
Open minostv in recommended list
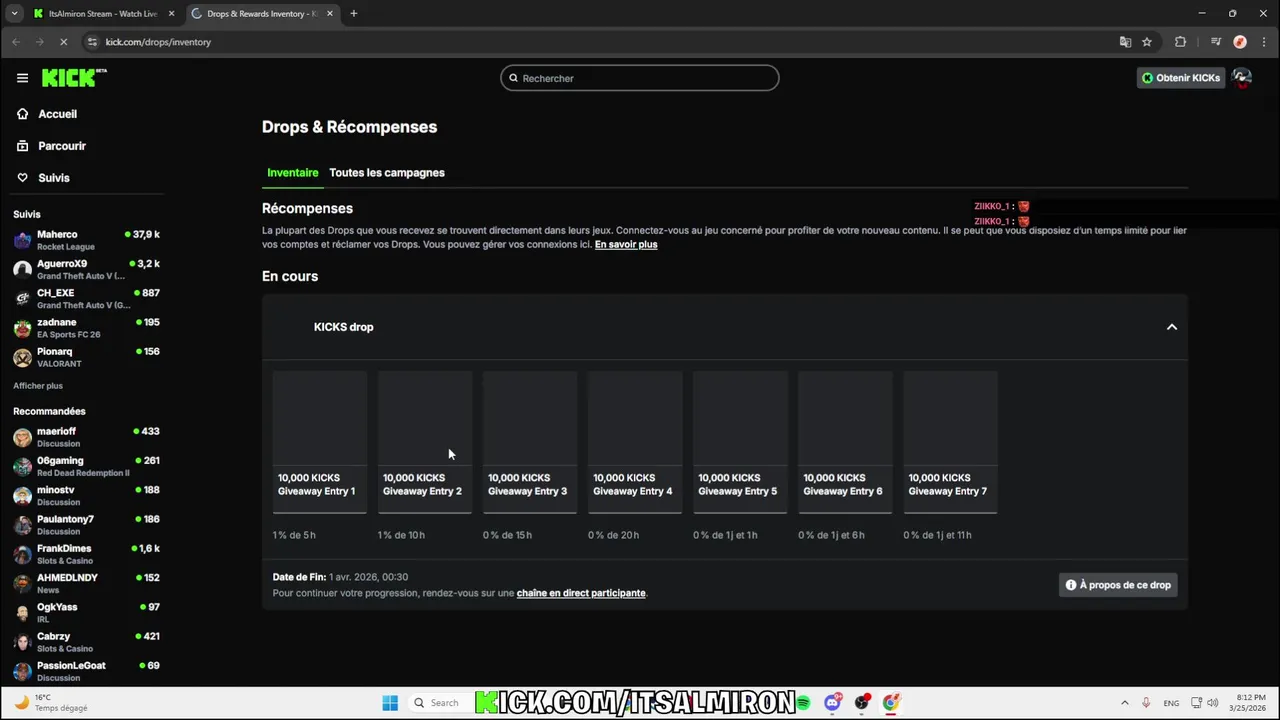click(86, 496)
